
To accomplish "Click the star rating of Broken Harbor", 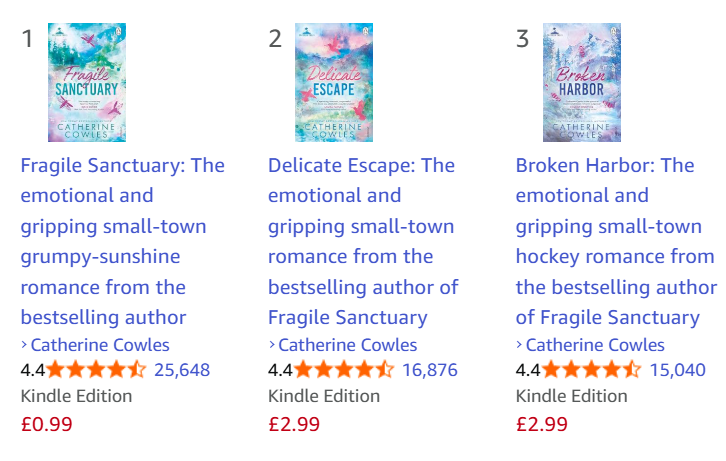I will 591,370.
